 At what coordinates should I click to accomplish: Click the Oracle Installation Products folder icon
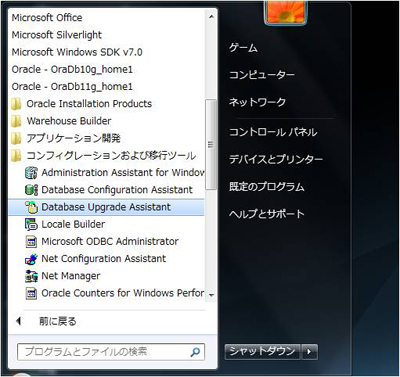click(16, 104)
